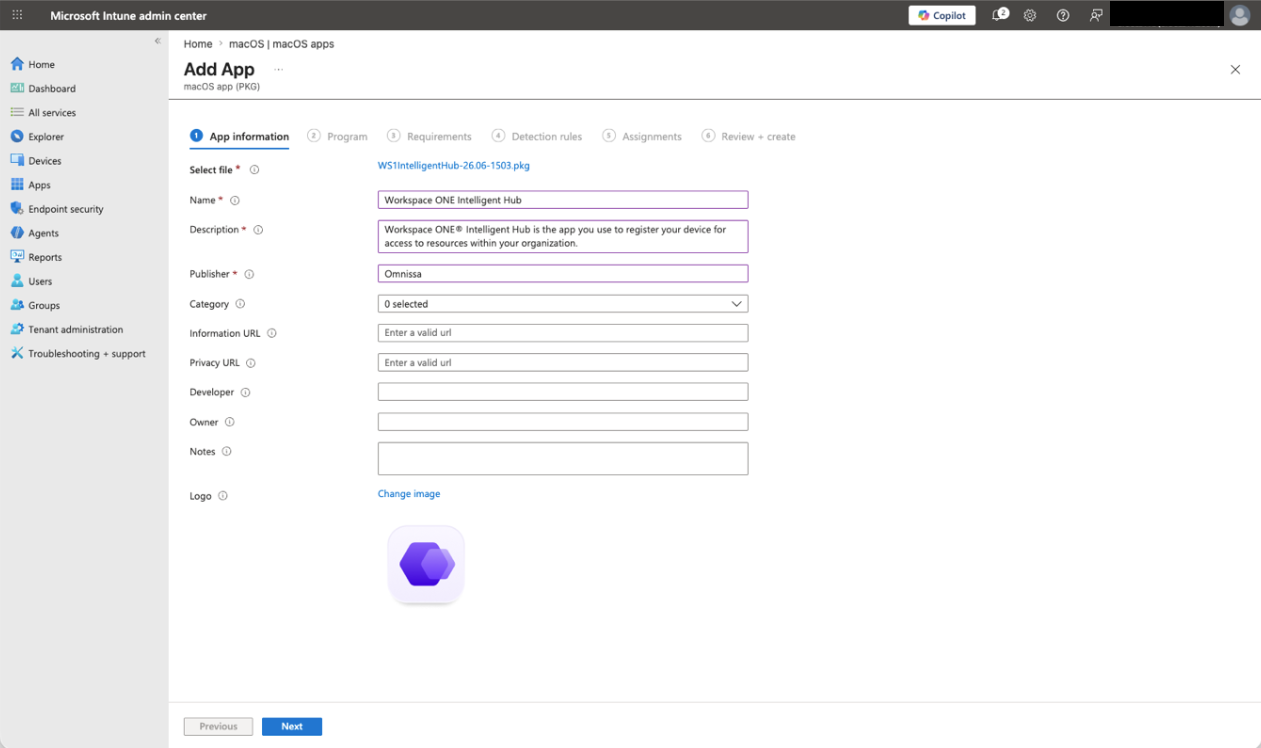
Task: Click the Previous button
Action: click(218, 727)
